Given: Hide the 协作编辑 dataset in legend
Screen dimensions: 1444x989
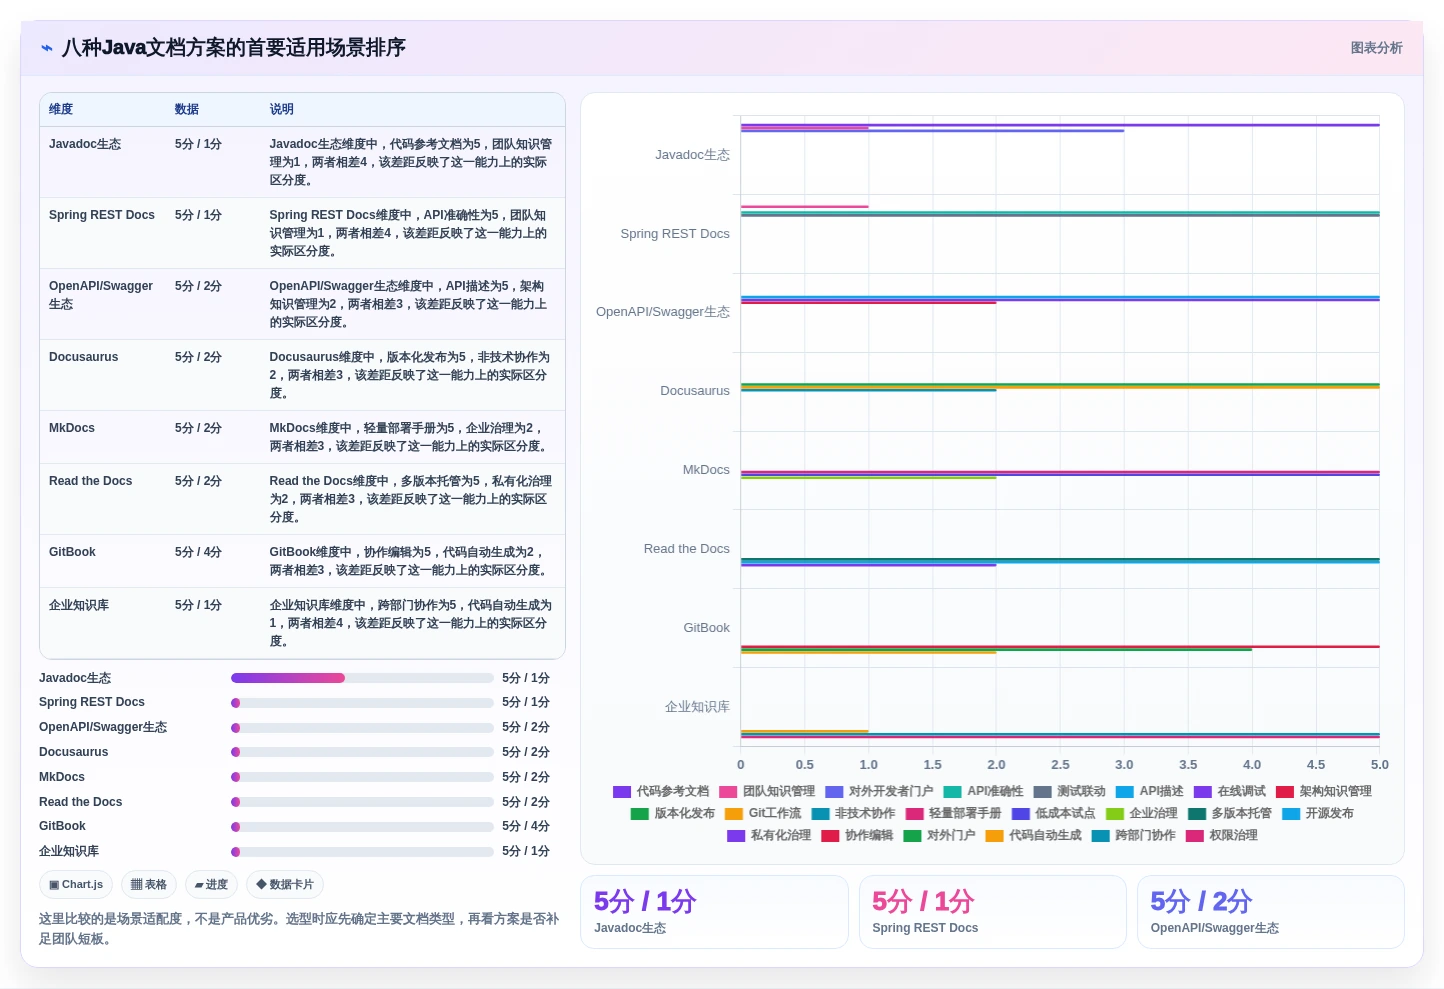Looking at the screenshot, I should 857,835.
